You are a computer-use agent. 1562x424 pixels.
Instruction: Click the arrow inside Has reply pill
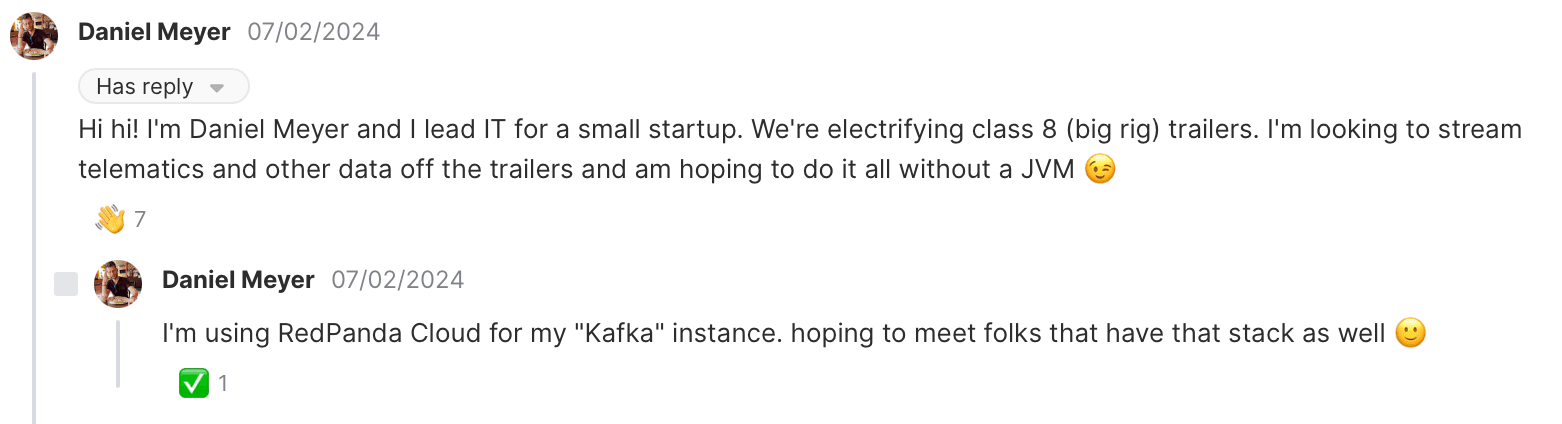click(217, 88)
